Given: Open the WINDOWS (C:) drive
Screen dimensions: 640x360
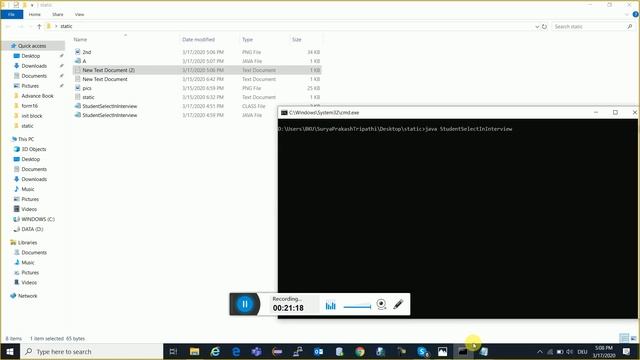Looking at the screenshot, I should 38,219.
